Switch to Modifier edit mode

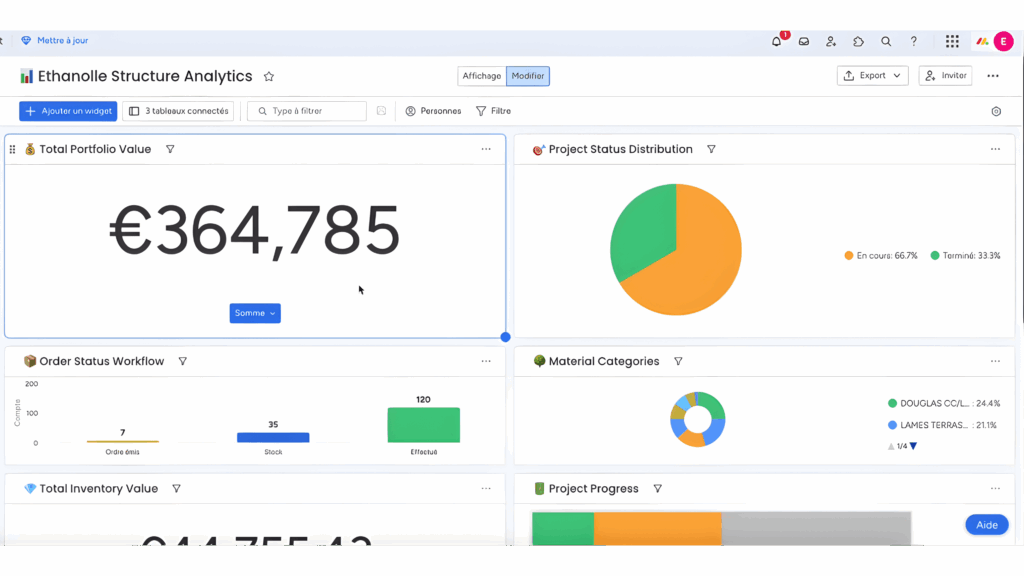pyautogui.click(x=528, y=76)
